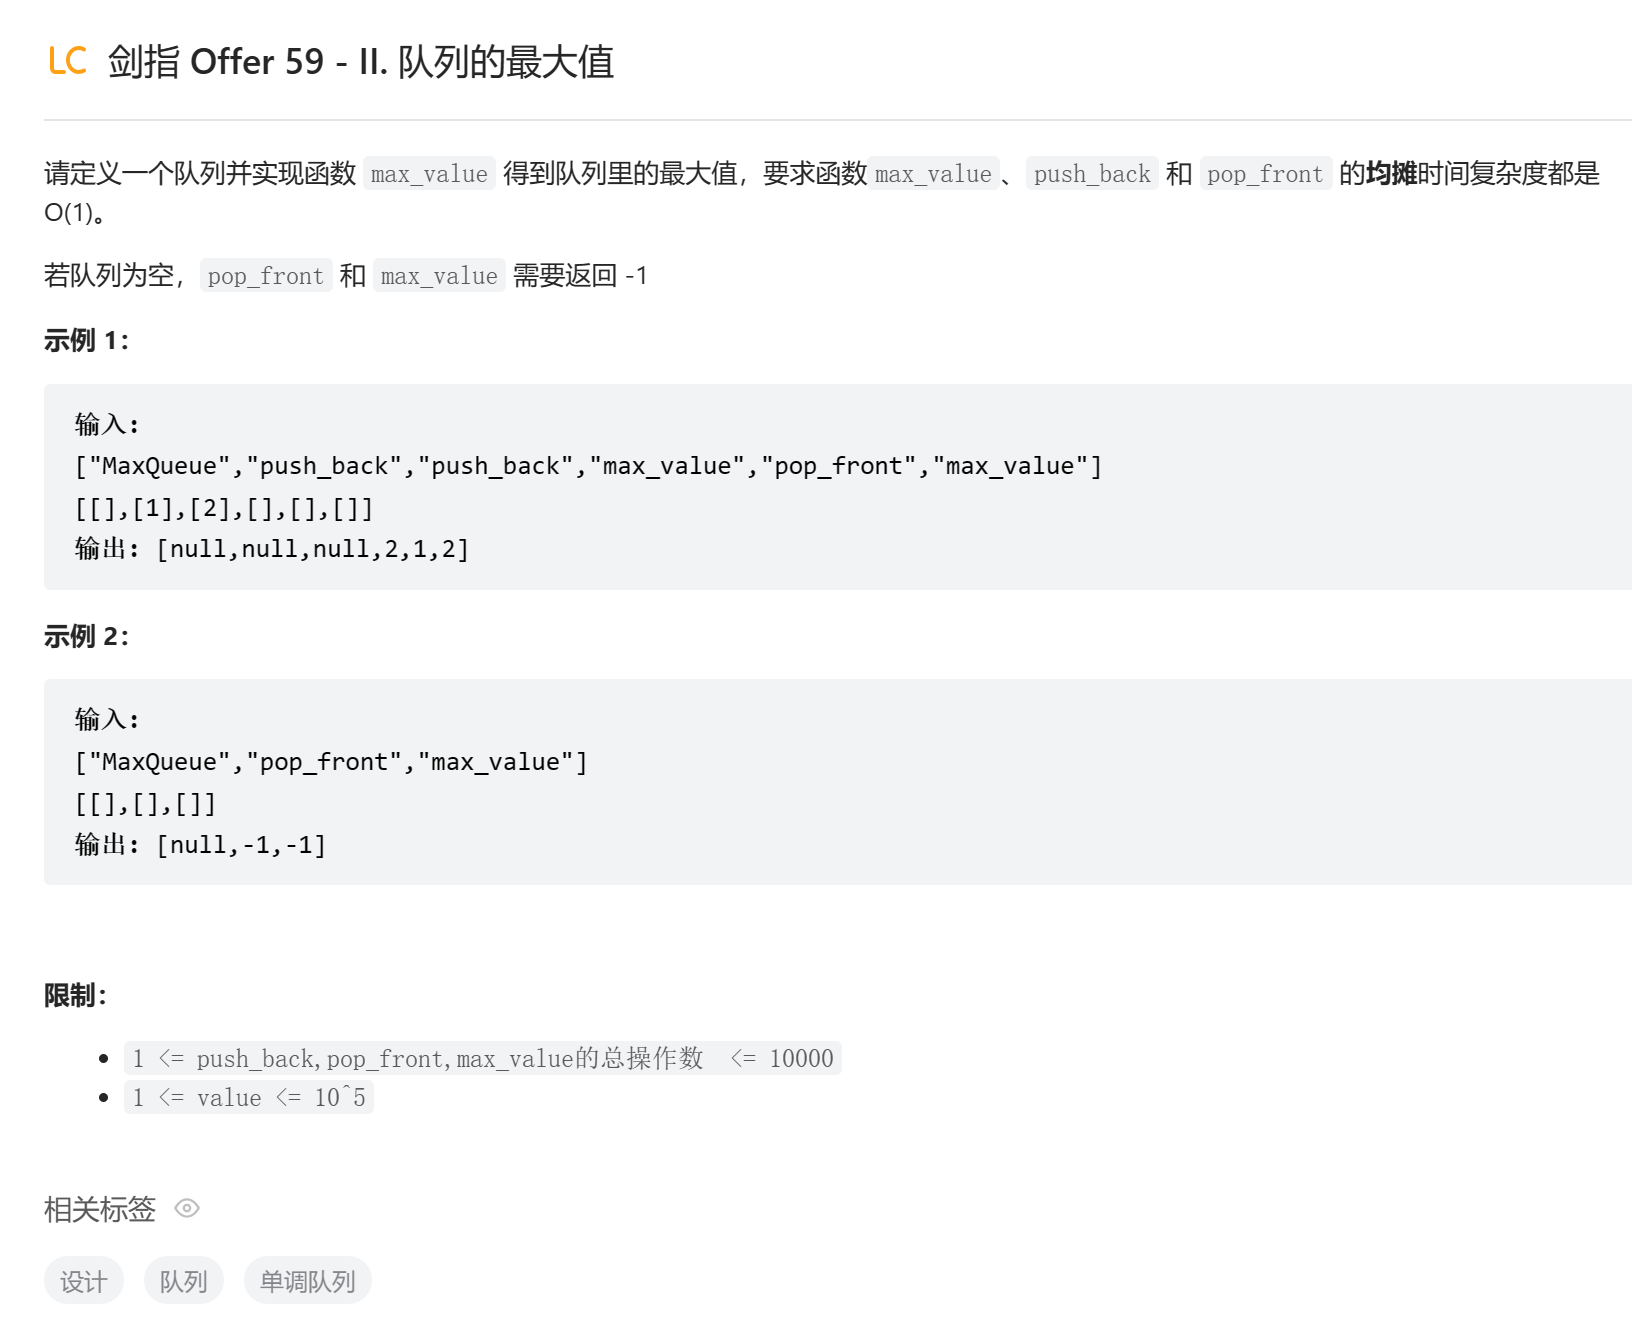Screen dimensions: 1632x1321
Task: Open the 队列 tag
Action: [183, 1281]
